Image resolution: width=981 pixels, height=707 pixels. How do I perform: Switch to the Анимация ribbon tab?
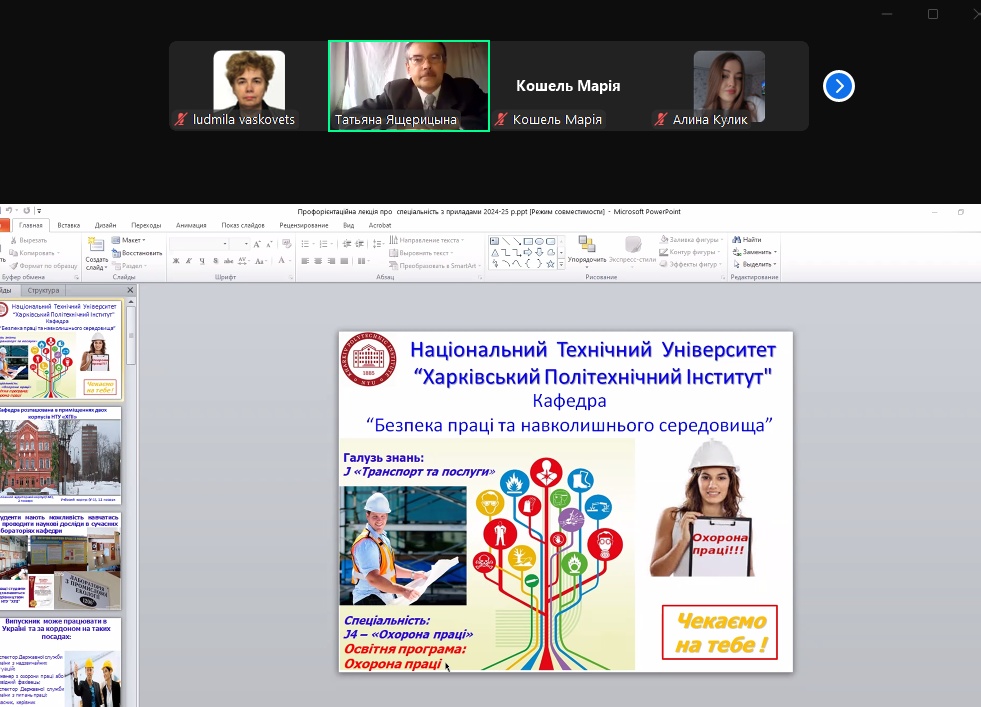point(191,225)
